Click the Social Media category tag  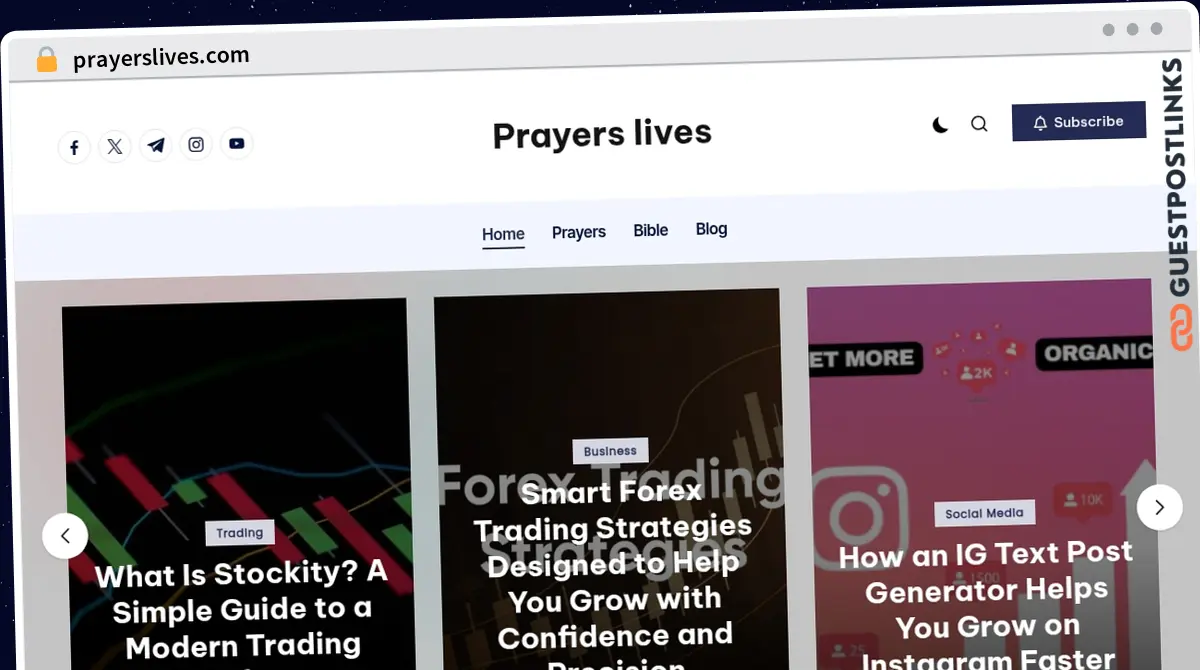click(x=985, y=513)
